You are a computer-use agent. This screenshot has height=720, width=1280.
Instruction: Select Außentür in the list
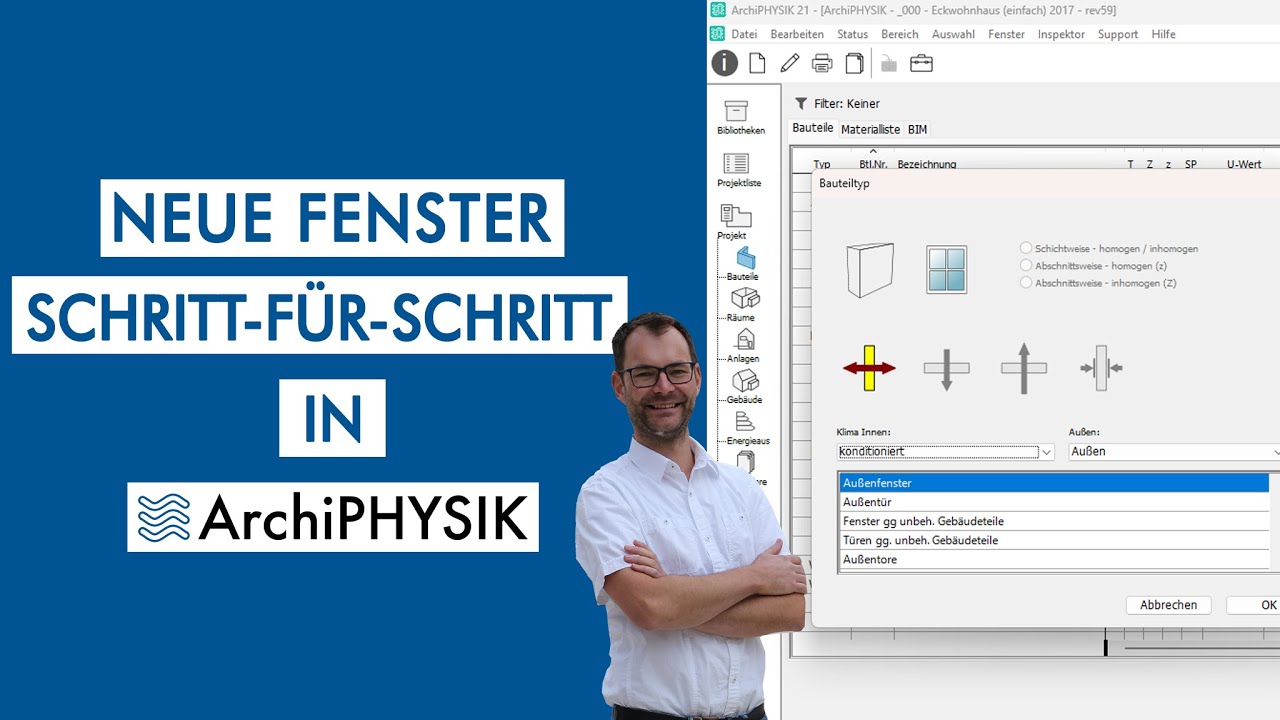(x=1054, y=502)
